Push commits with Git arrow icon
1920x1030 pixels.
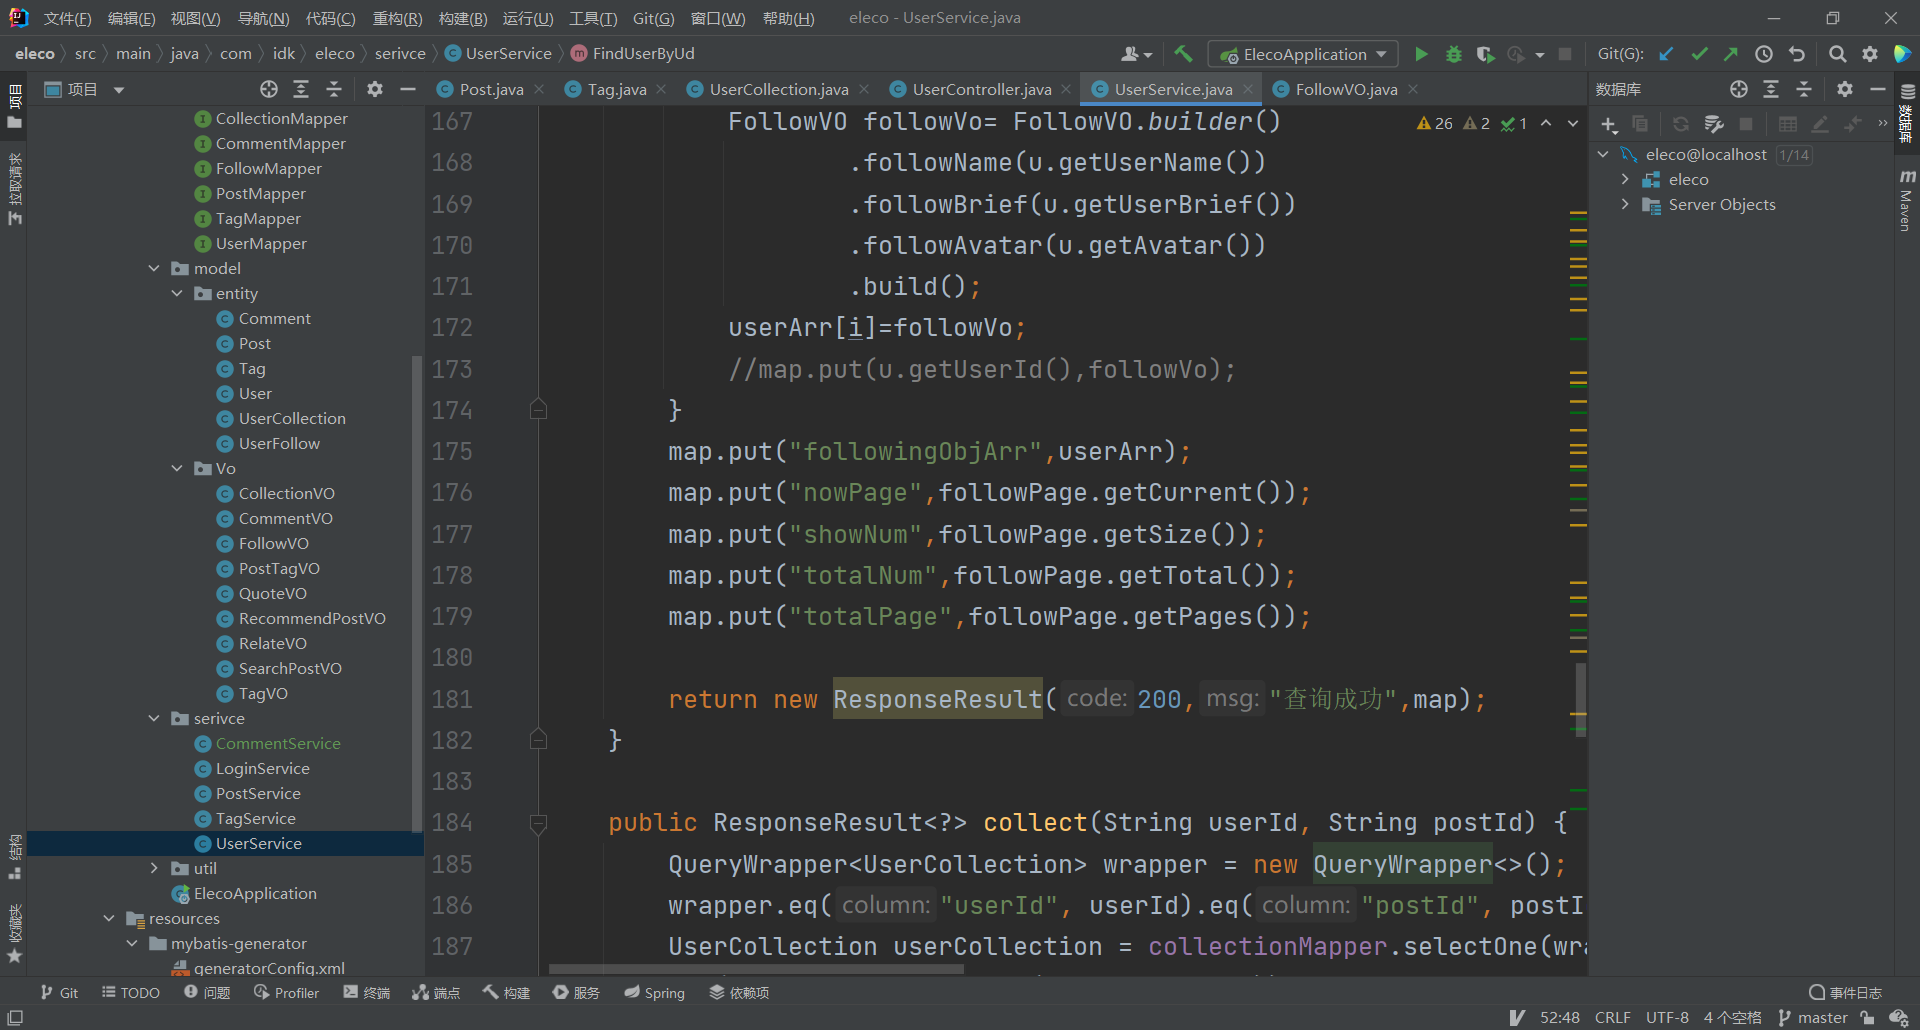(1731, 54)
